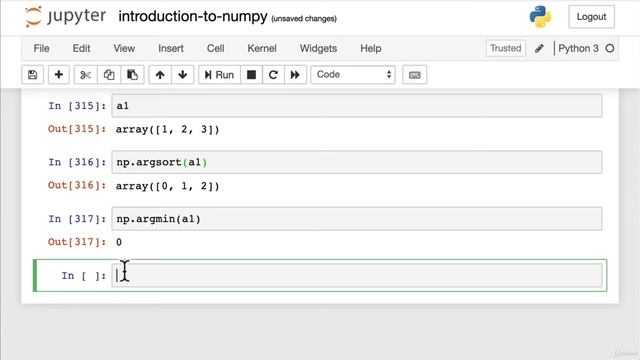Restart kernel and rerun all icon

295,75
